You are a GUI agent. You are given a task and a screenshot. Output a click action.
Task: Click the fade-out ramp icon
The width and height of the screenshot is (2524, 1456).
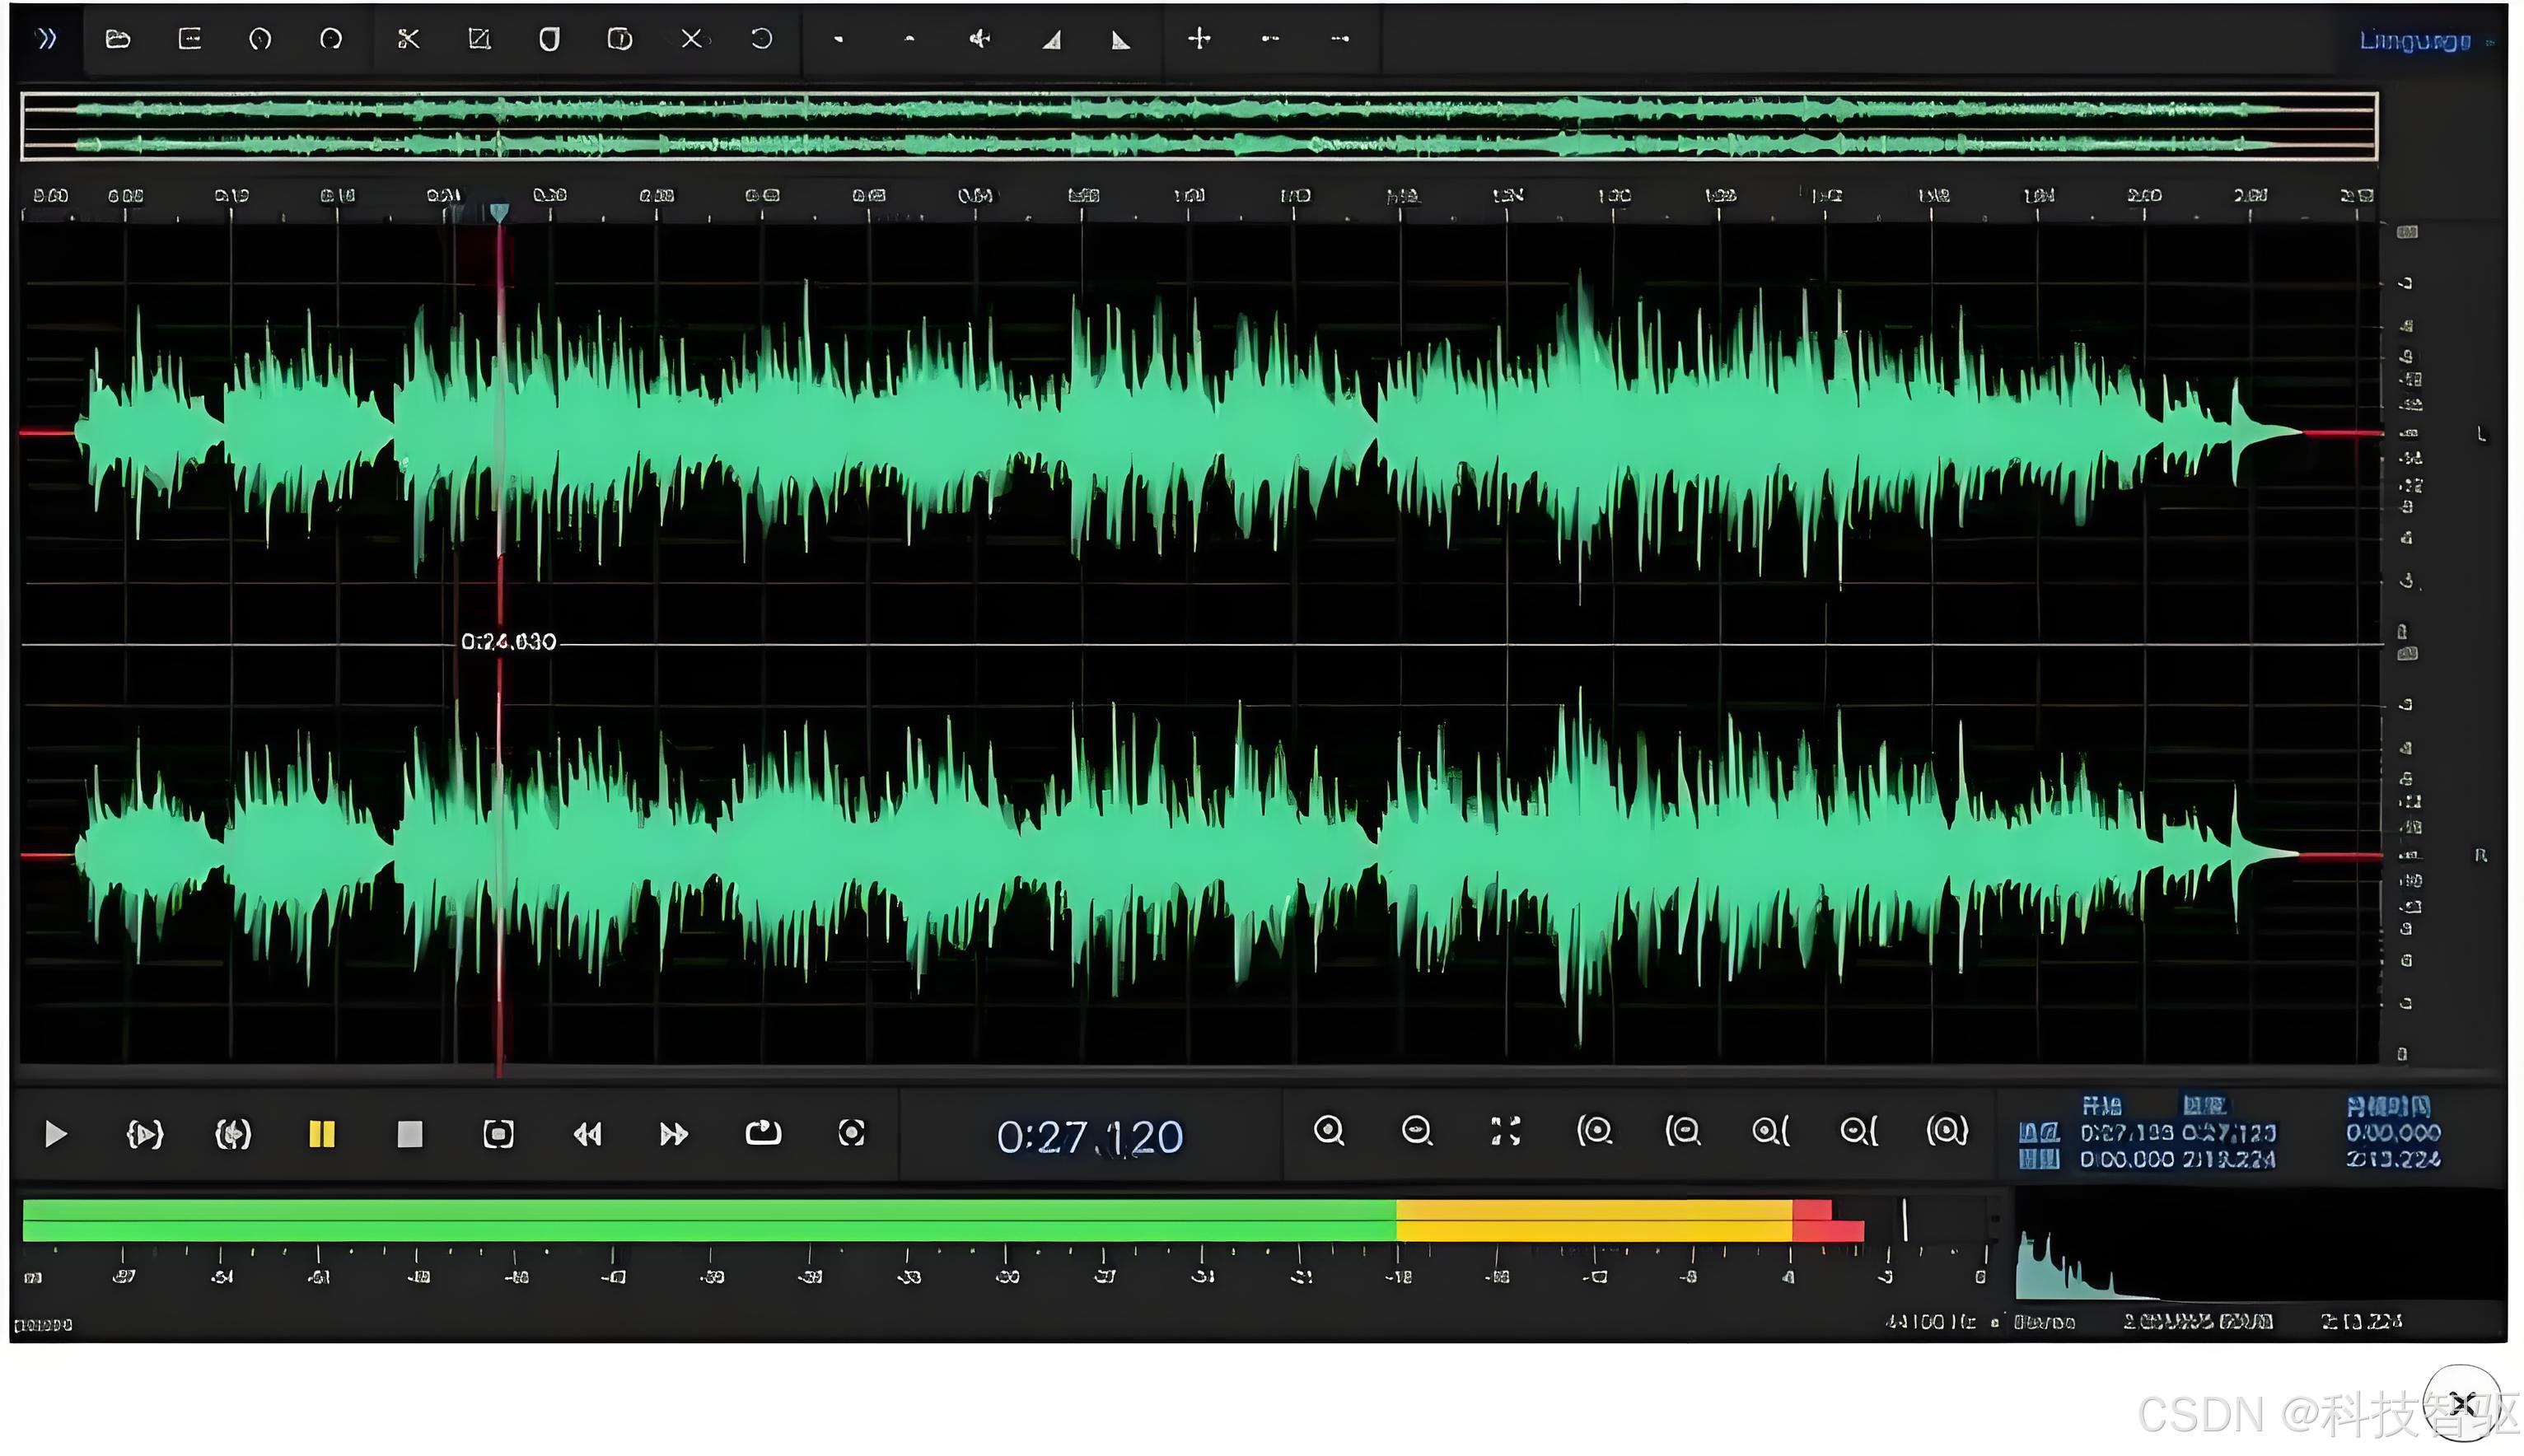coord(1121,40)
